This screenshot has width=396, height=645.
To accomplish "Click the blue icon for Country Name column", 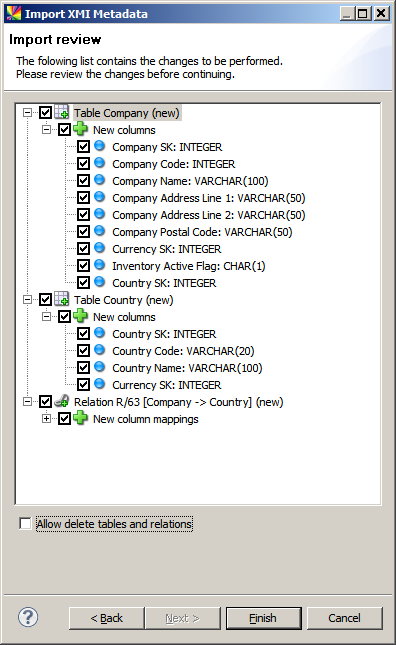I will click(100, 367).
